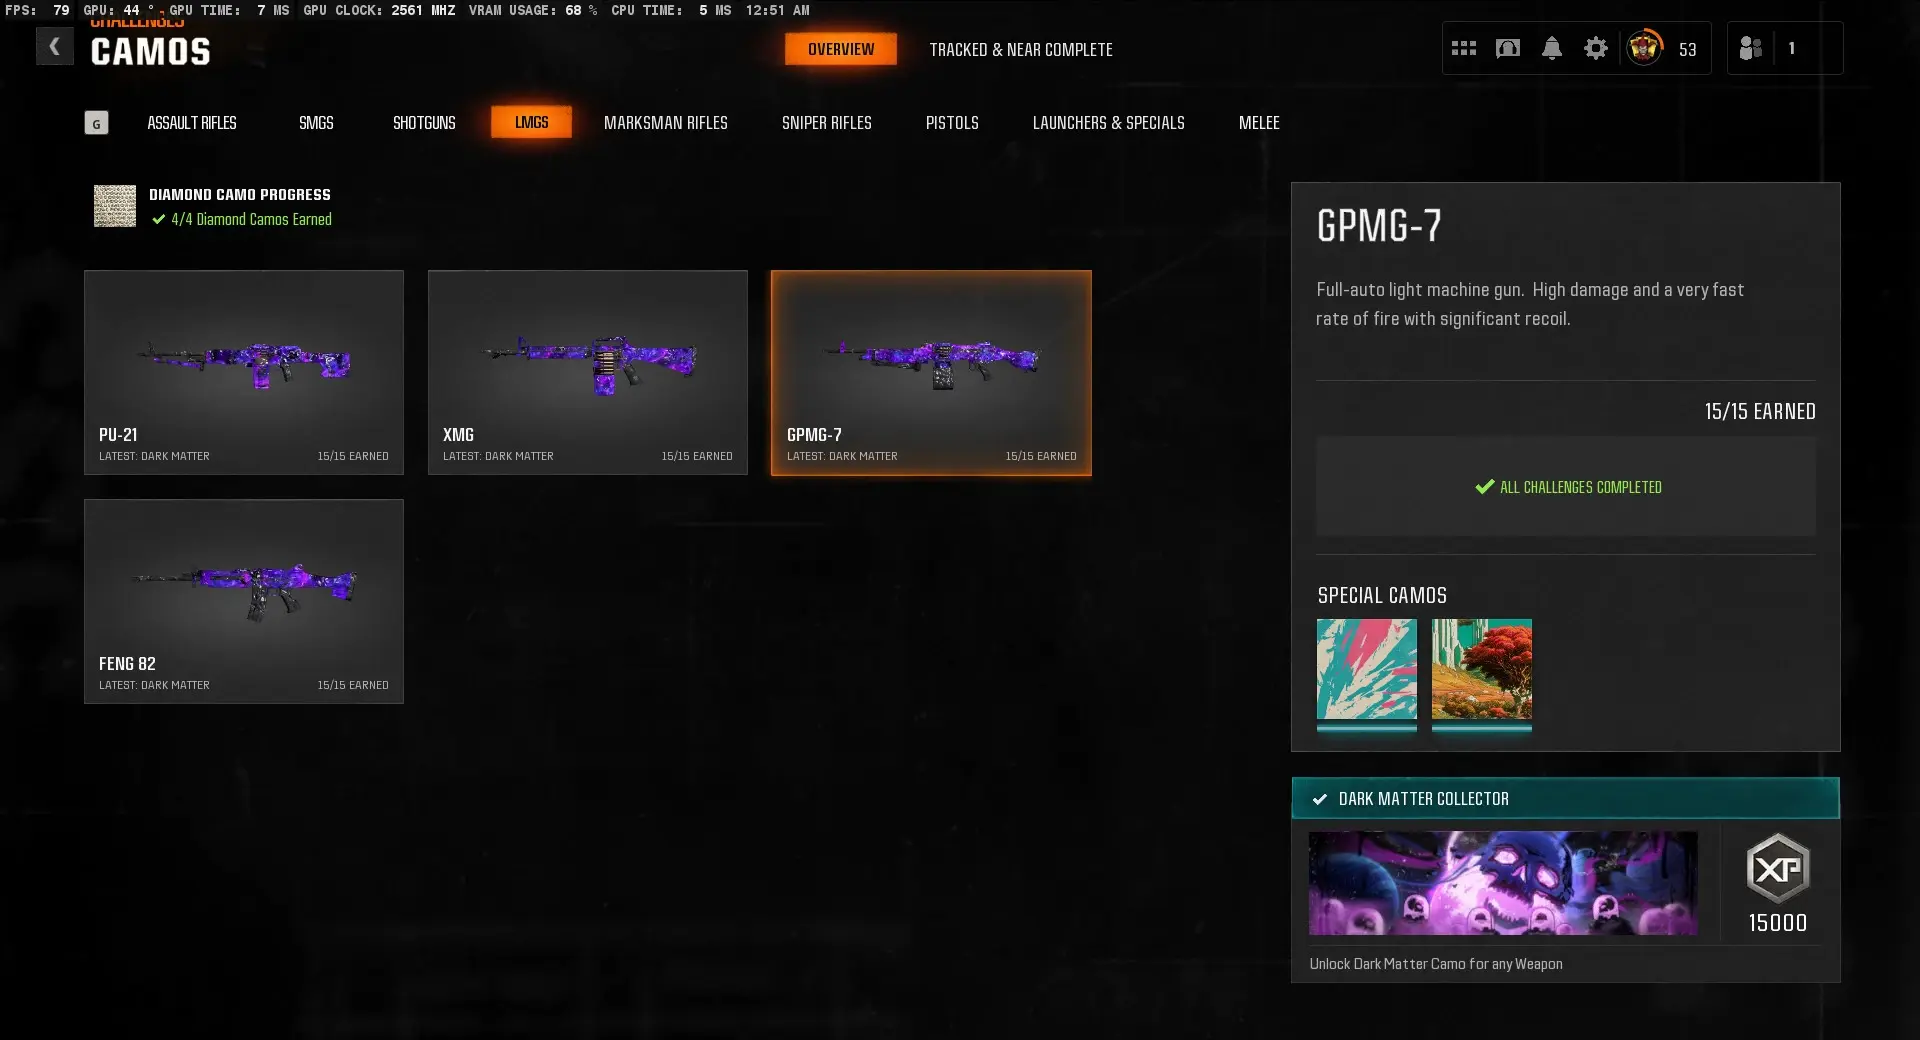
Task: Open the notifications bell
Action: [x=1552, y=48]
